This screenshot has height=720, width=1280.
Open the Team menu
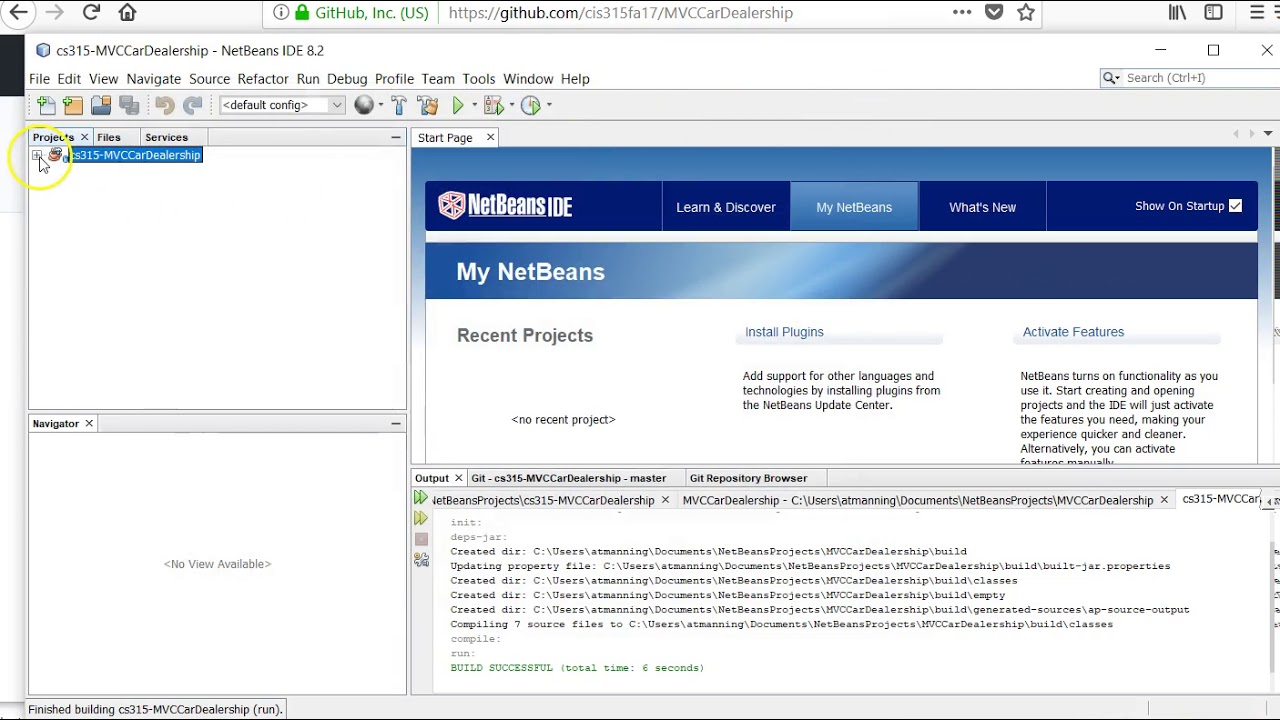click(438, 79)
